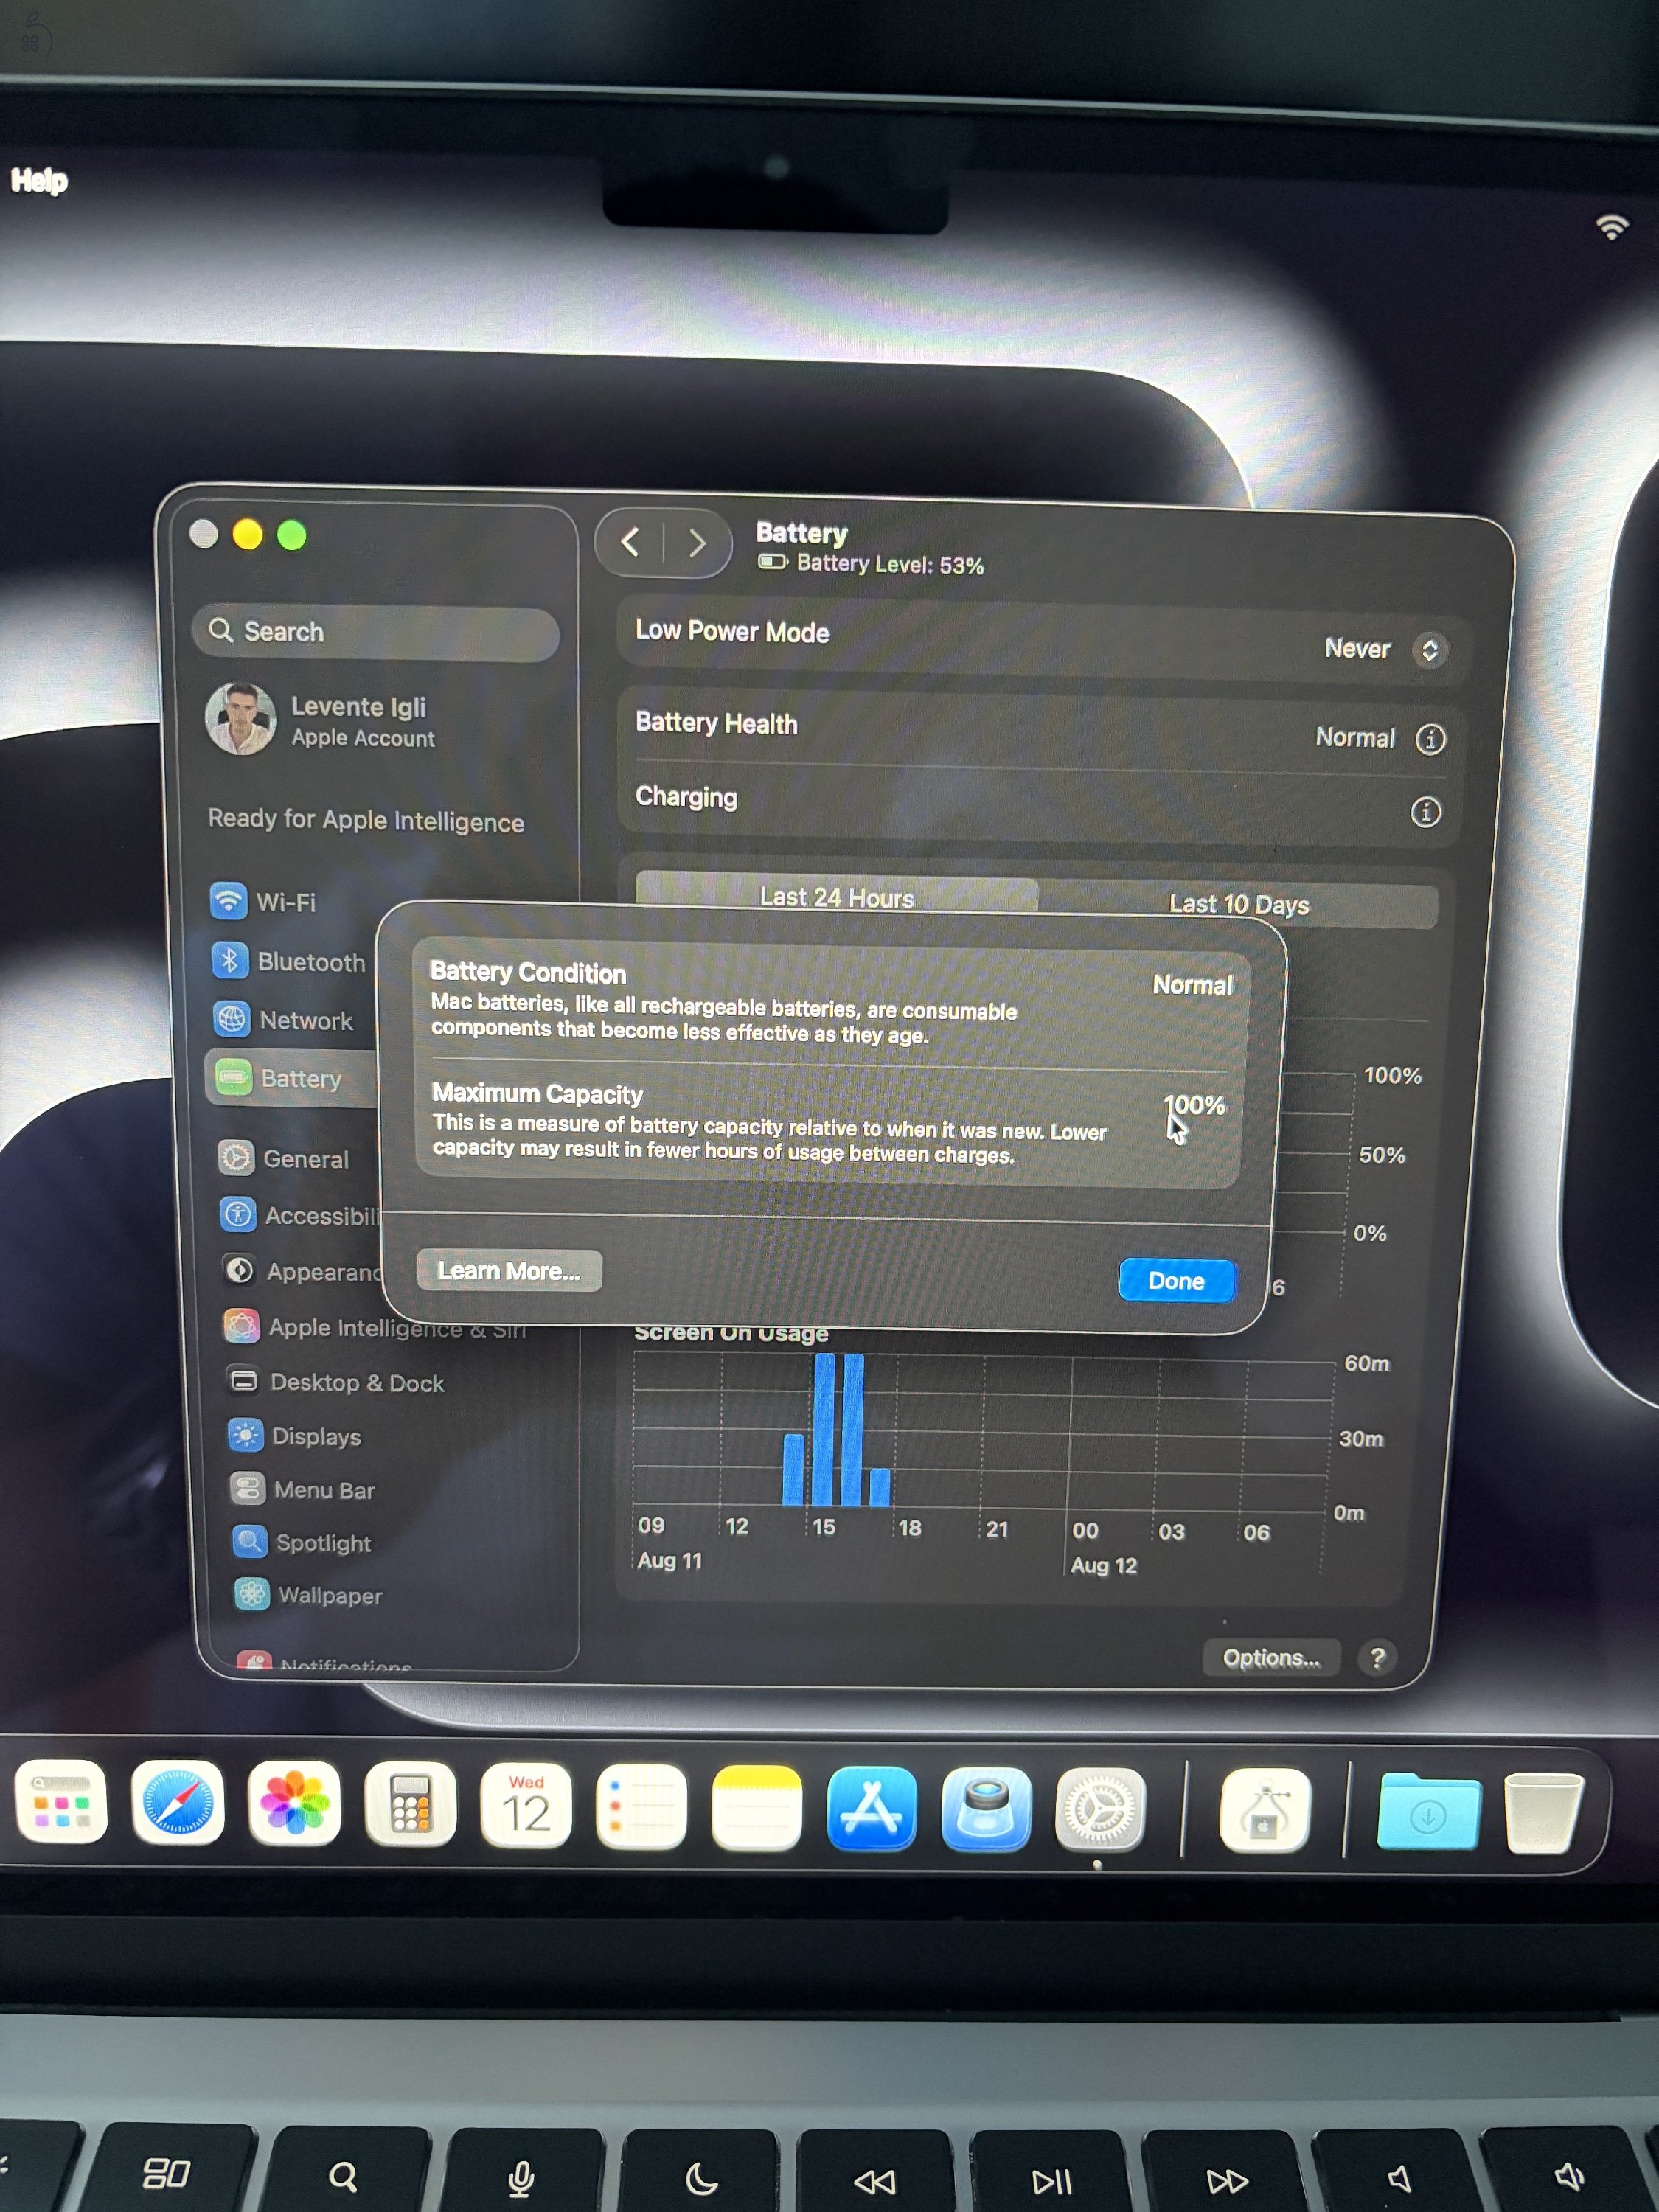Image resolution: width=1659 pixels, height=2212 pixels.
Task: Open the Trash in the Dock
Action: (x=1543, y=1813)
